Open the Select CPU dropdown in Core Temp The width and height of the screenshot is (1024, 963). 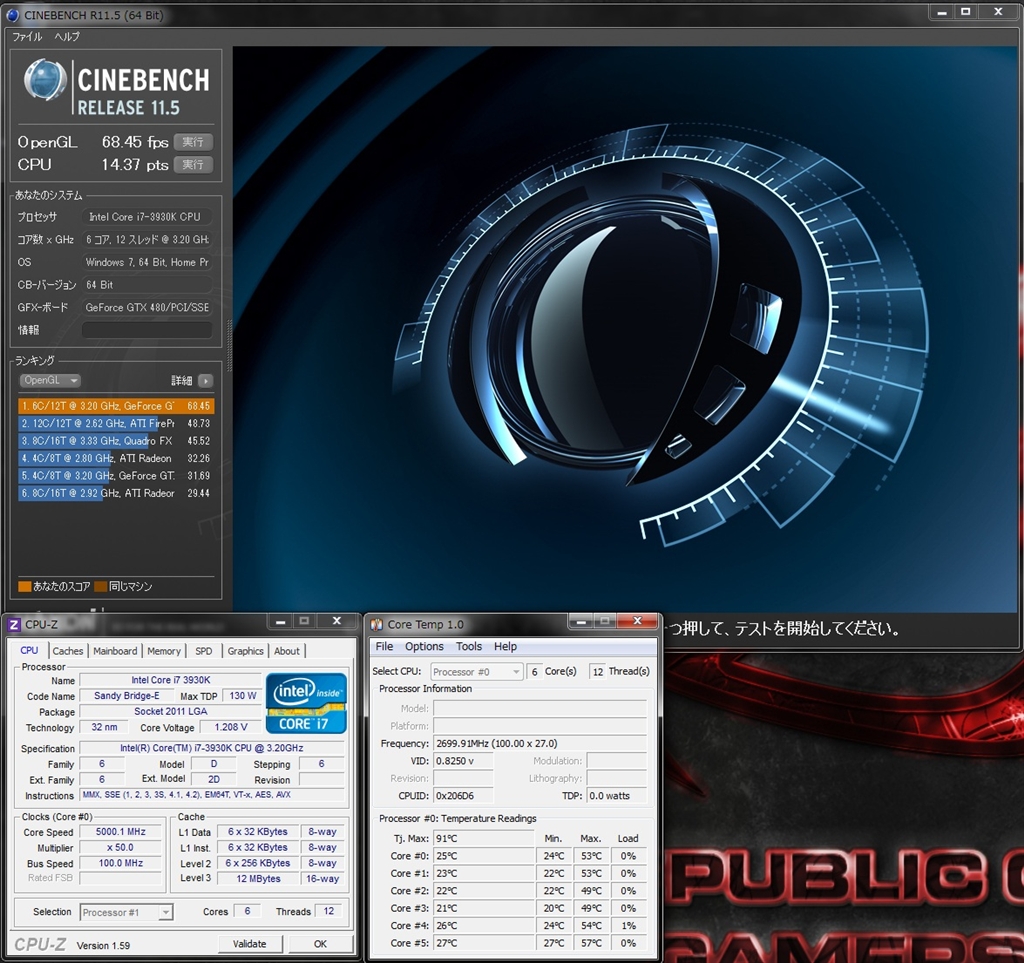(477, 672)
